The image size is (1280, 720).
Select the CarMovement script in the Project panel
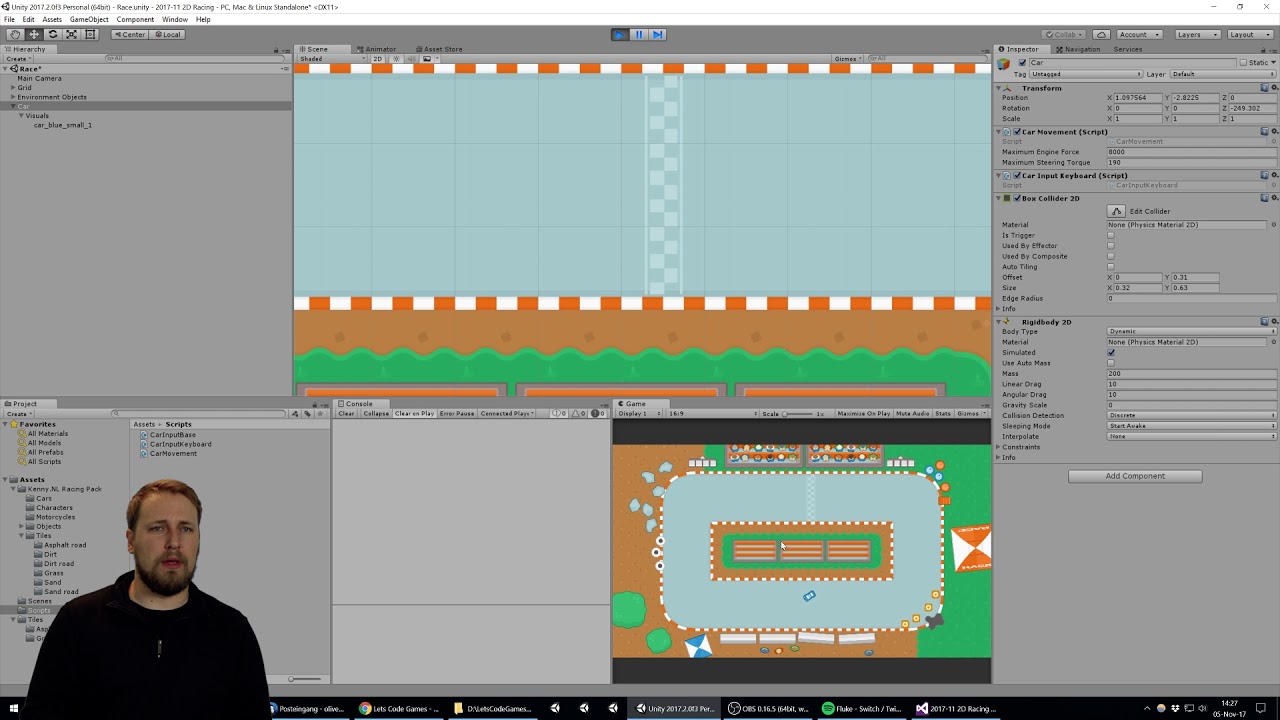[x=172, y=453]
